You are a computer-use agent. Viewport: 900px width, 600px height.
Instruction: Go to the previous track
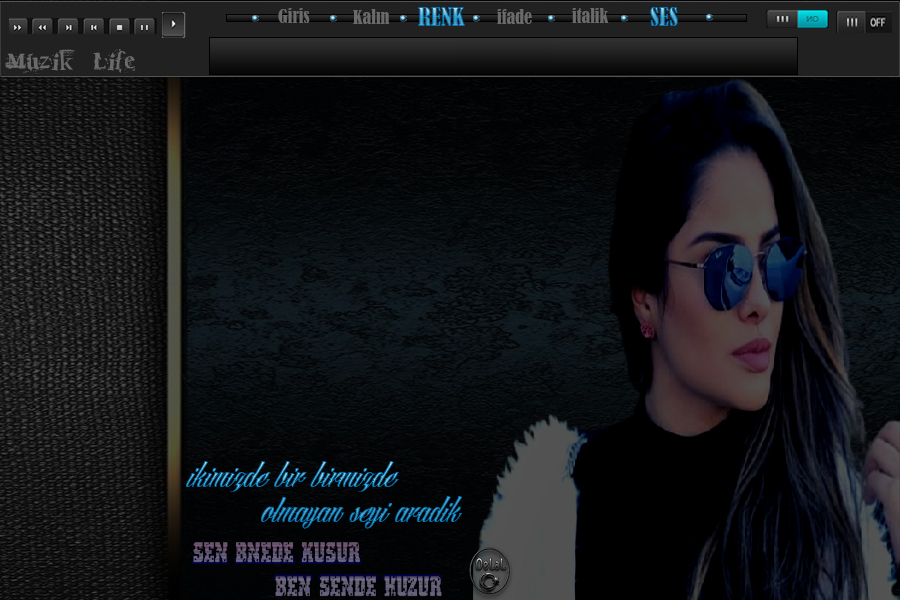click(93, 26)
